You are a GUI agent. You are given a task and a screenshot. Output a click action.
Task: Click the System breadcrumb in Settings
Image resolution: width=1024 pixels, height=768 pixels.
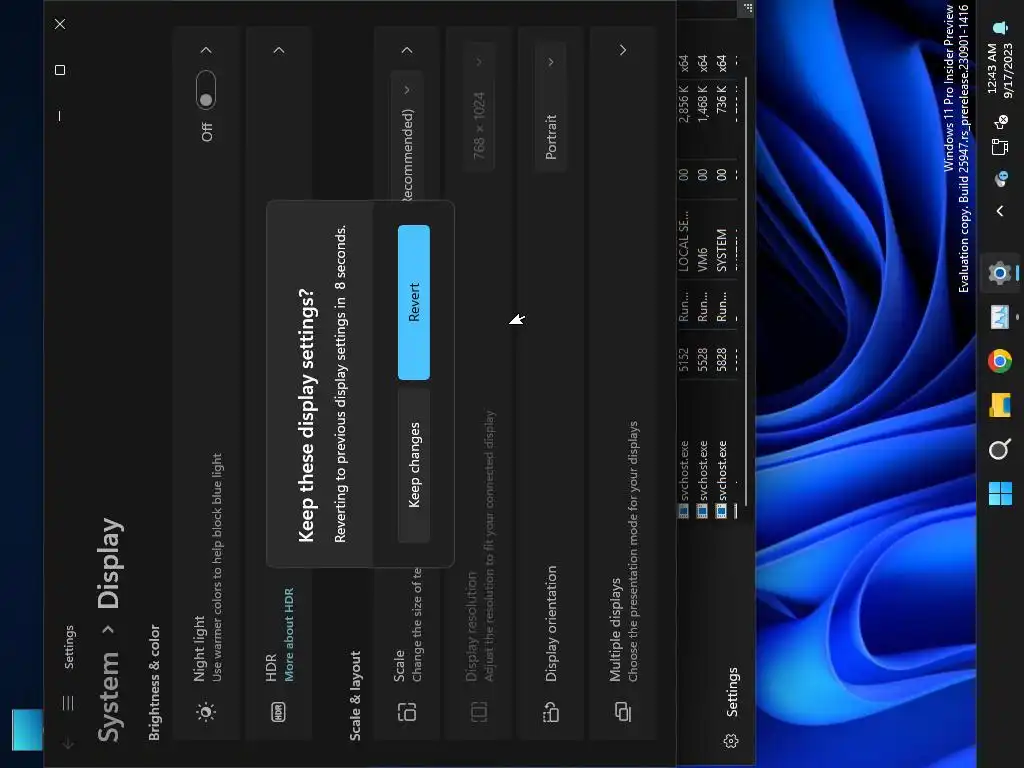[x=108, y=696]
